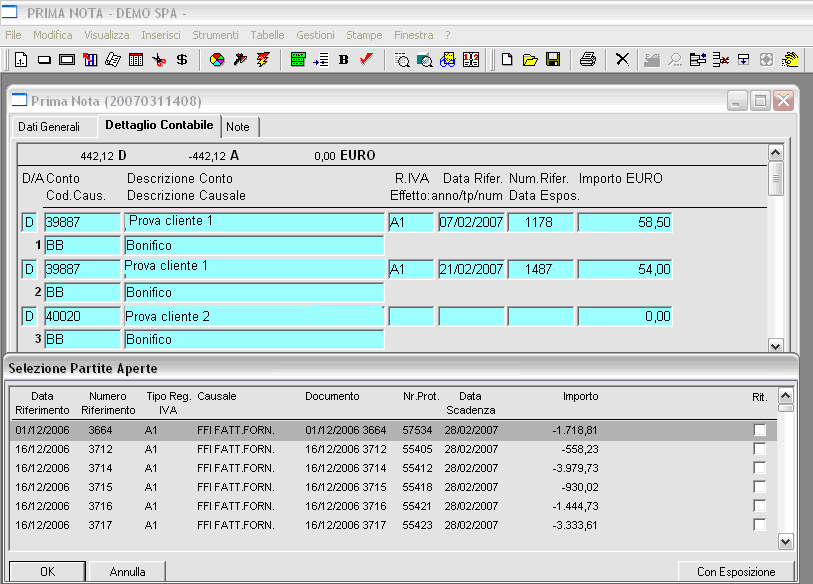Click the Annulla button
Viewport: 813px width, 584px height.
click(x=127, y=572)
